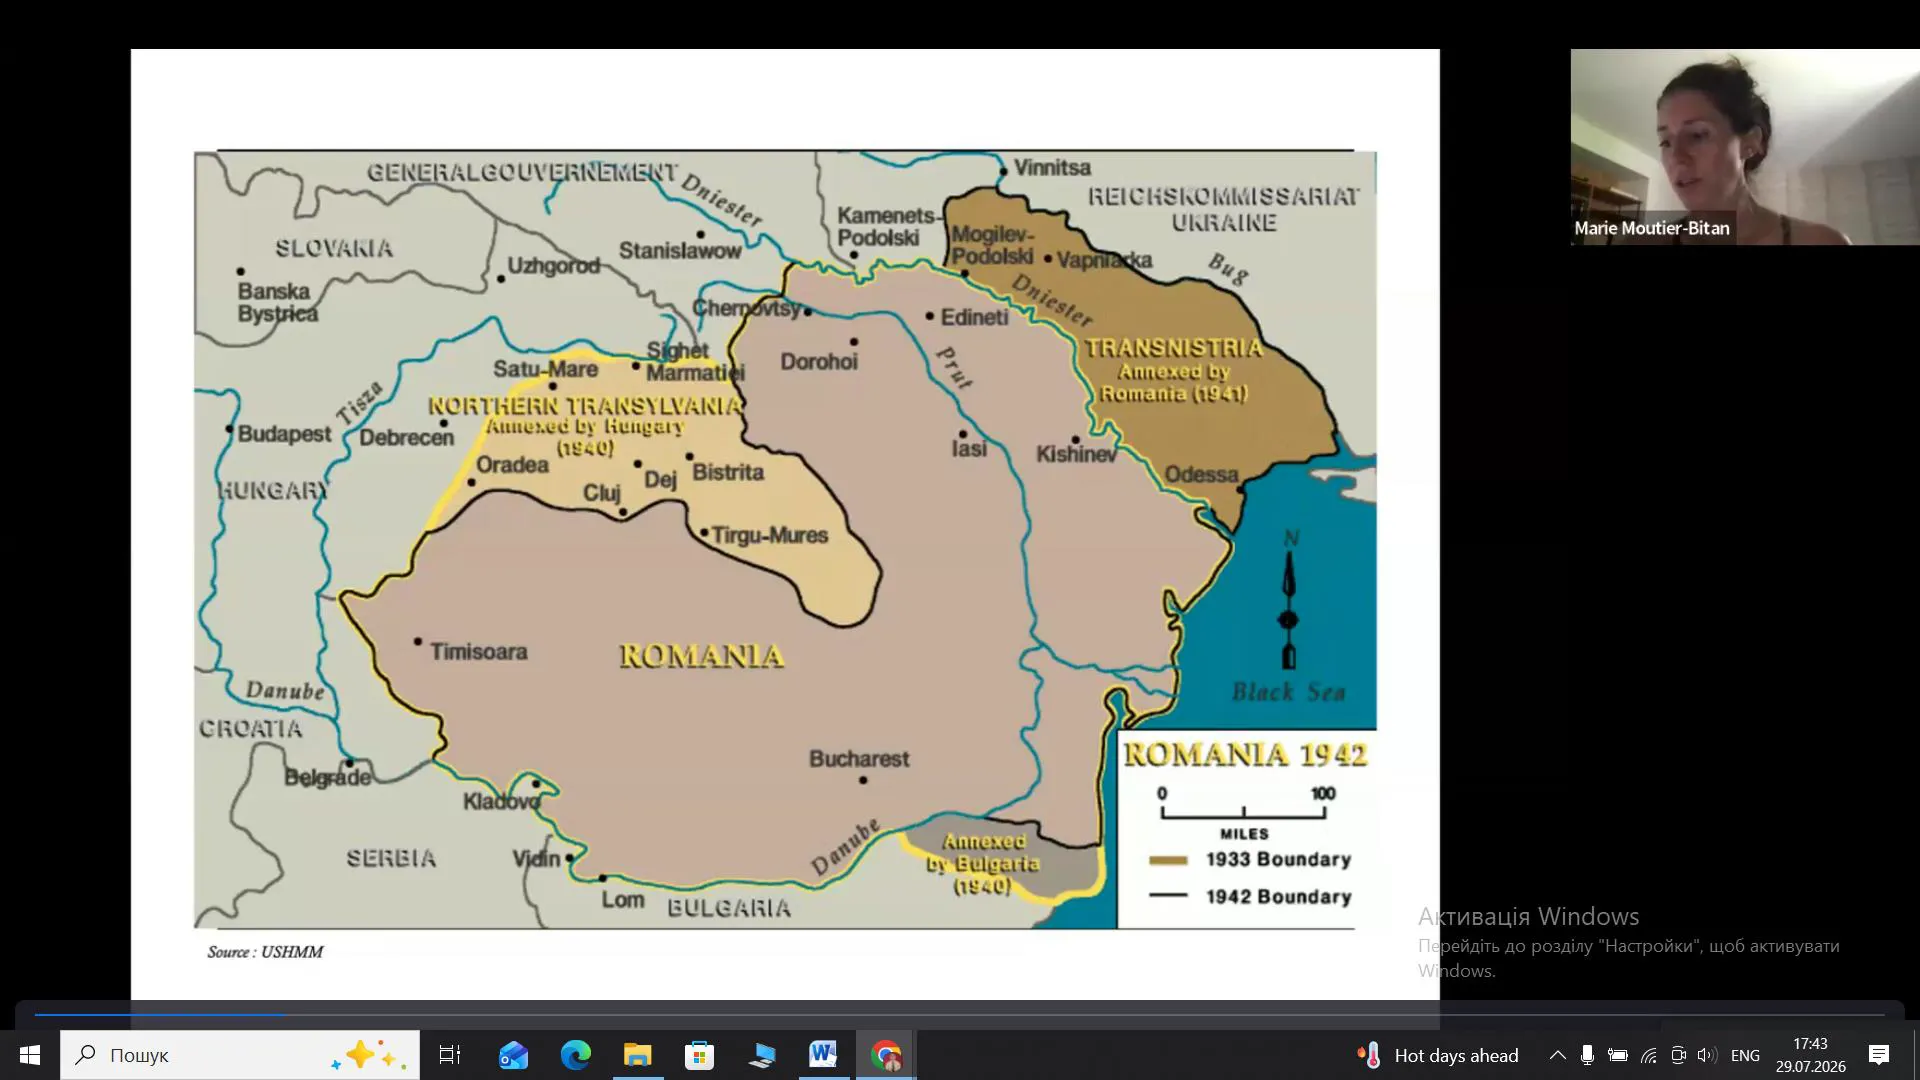Launch Outlook from the taskbar
Viewport: 1920px width, 1080px height.
click(x=513, y=1055)
